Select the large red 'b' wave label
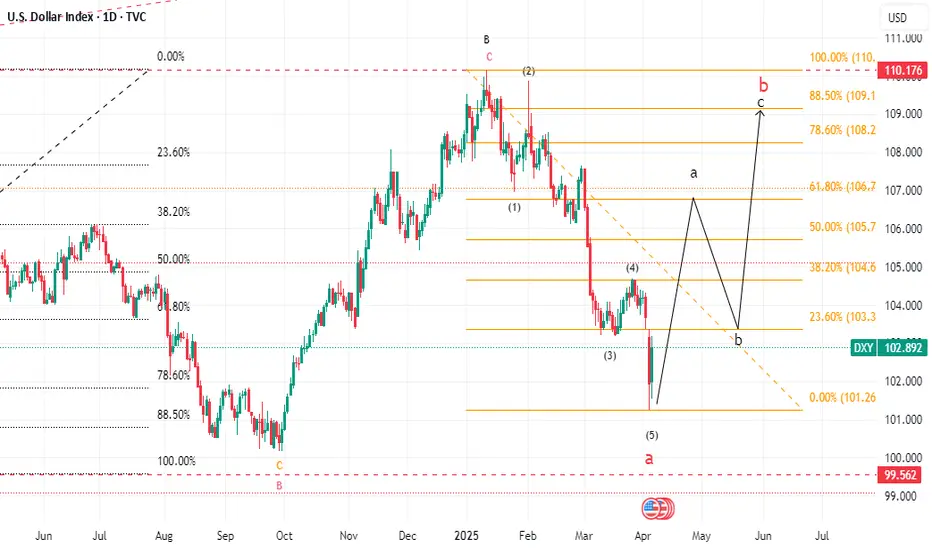The height and width of the screenshot is (550, 932). pos(764,84)
